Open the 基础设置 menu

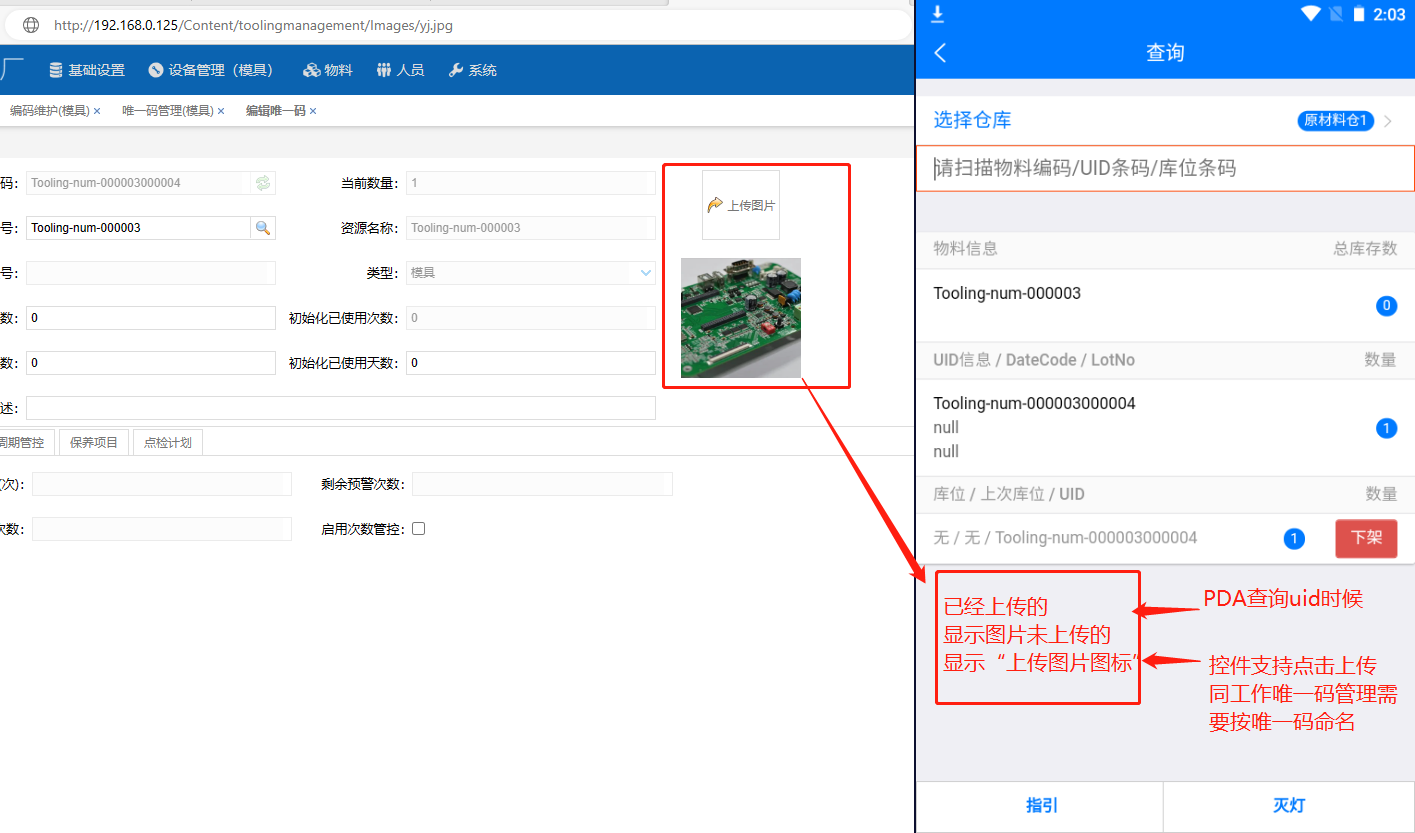point(87,70)
